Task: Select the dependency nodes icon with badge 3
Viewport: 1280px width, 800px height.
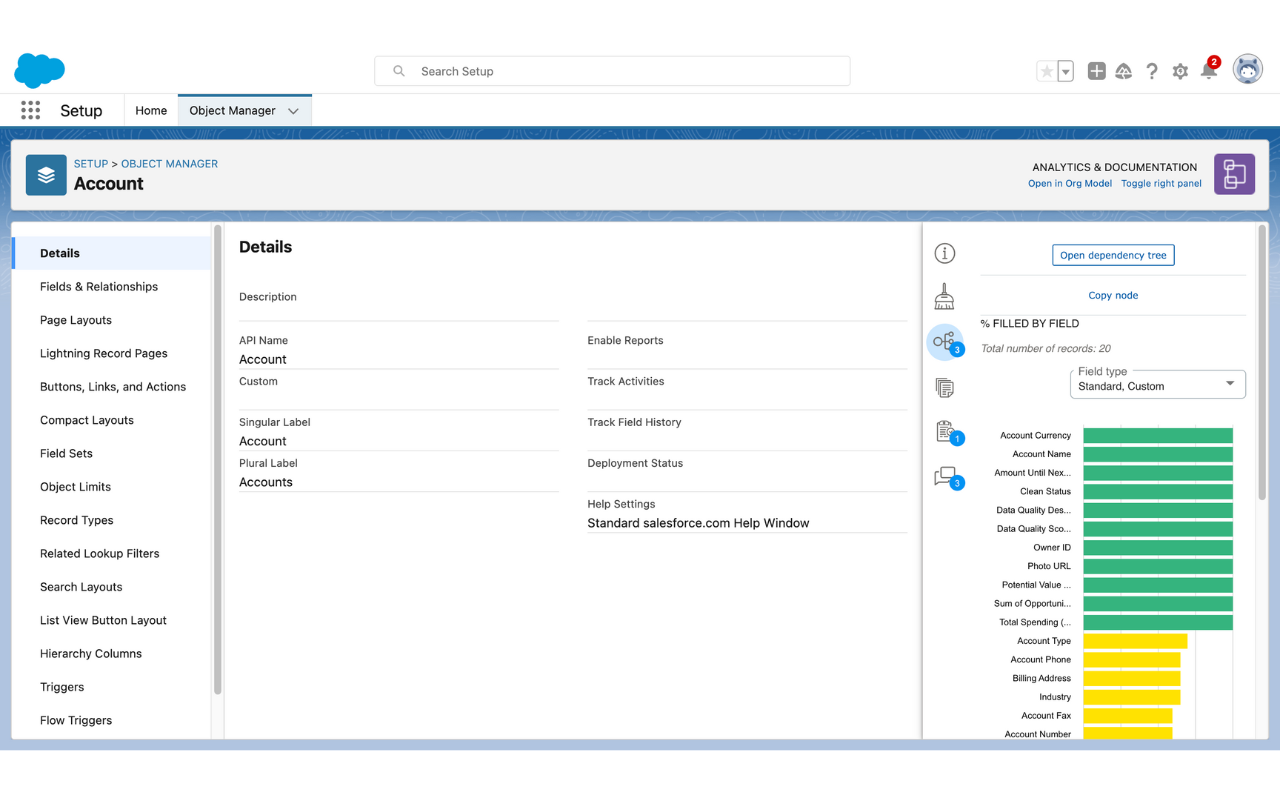Action: pos(944,342)
